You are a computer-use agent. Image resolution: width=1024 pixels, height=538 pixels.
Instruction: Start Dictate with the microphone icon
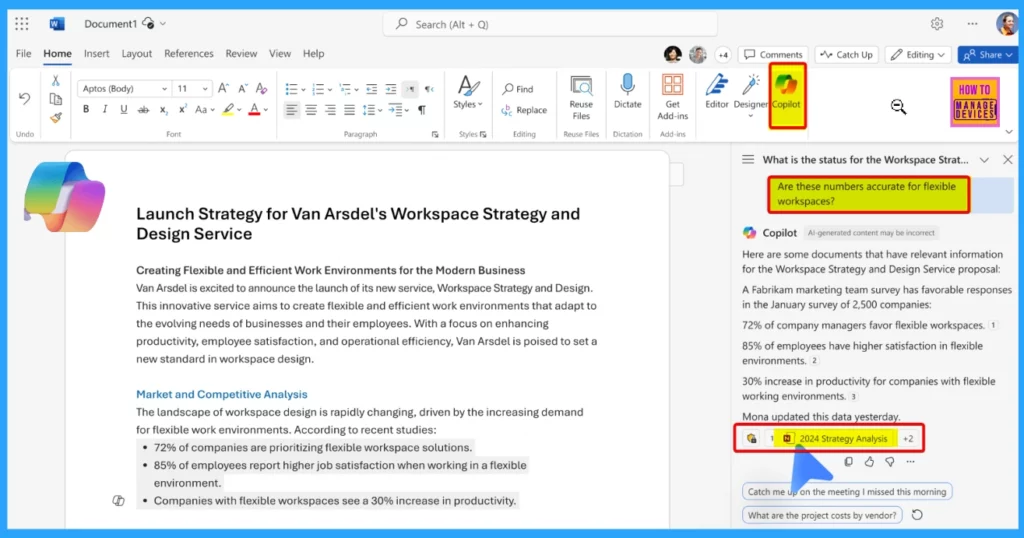click(x=627, y=91)
